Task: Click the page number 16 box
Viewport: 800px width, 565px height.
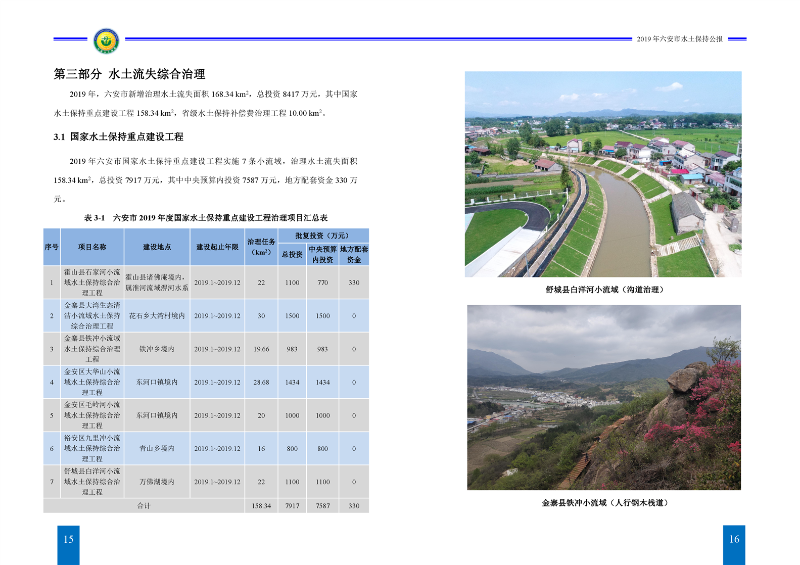Action: tap(734, 540)
